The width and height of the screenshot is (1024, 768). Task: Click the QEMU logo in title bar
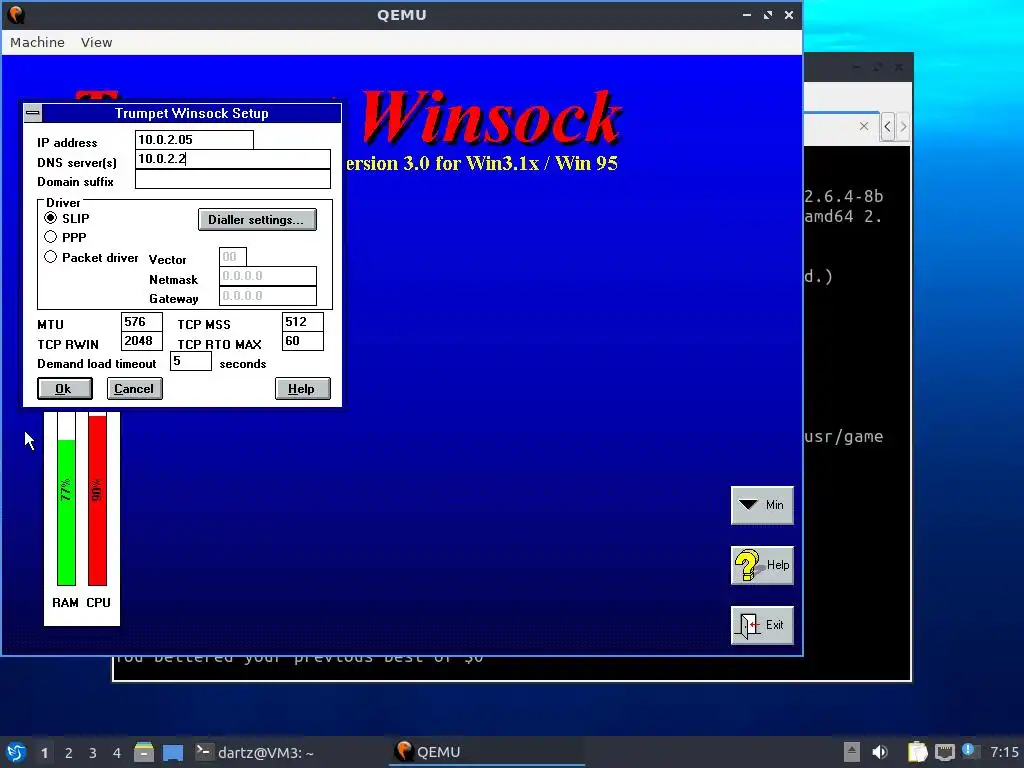(x=16, y=14)
